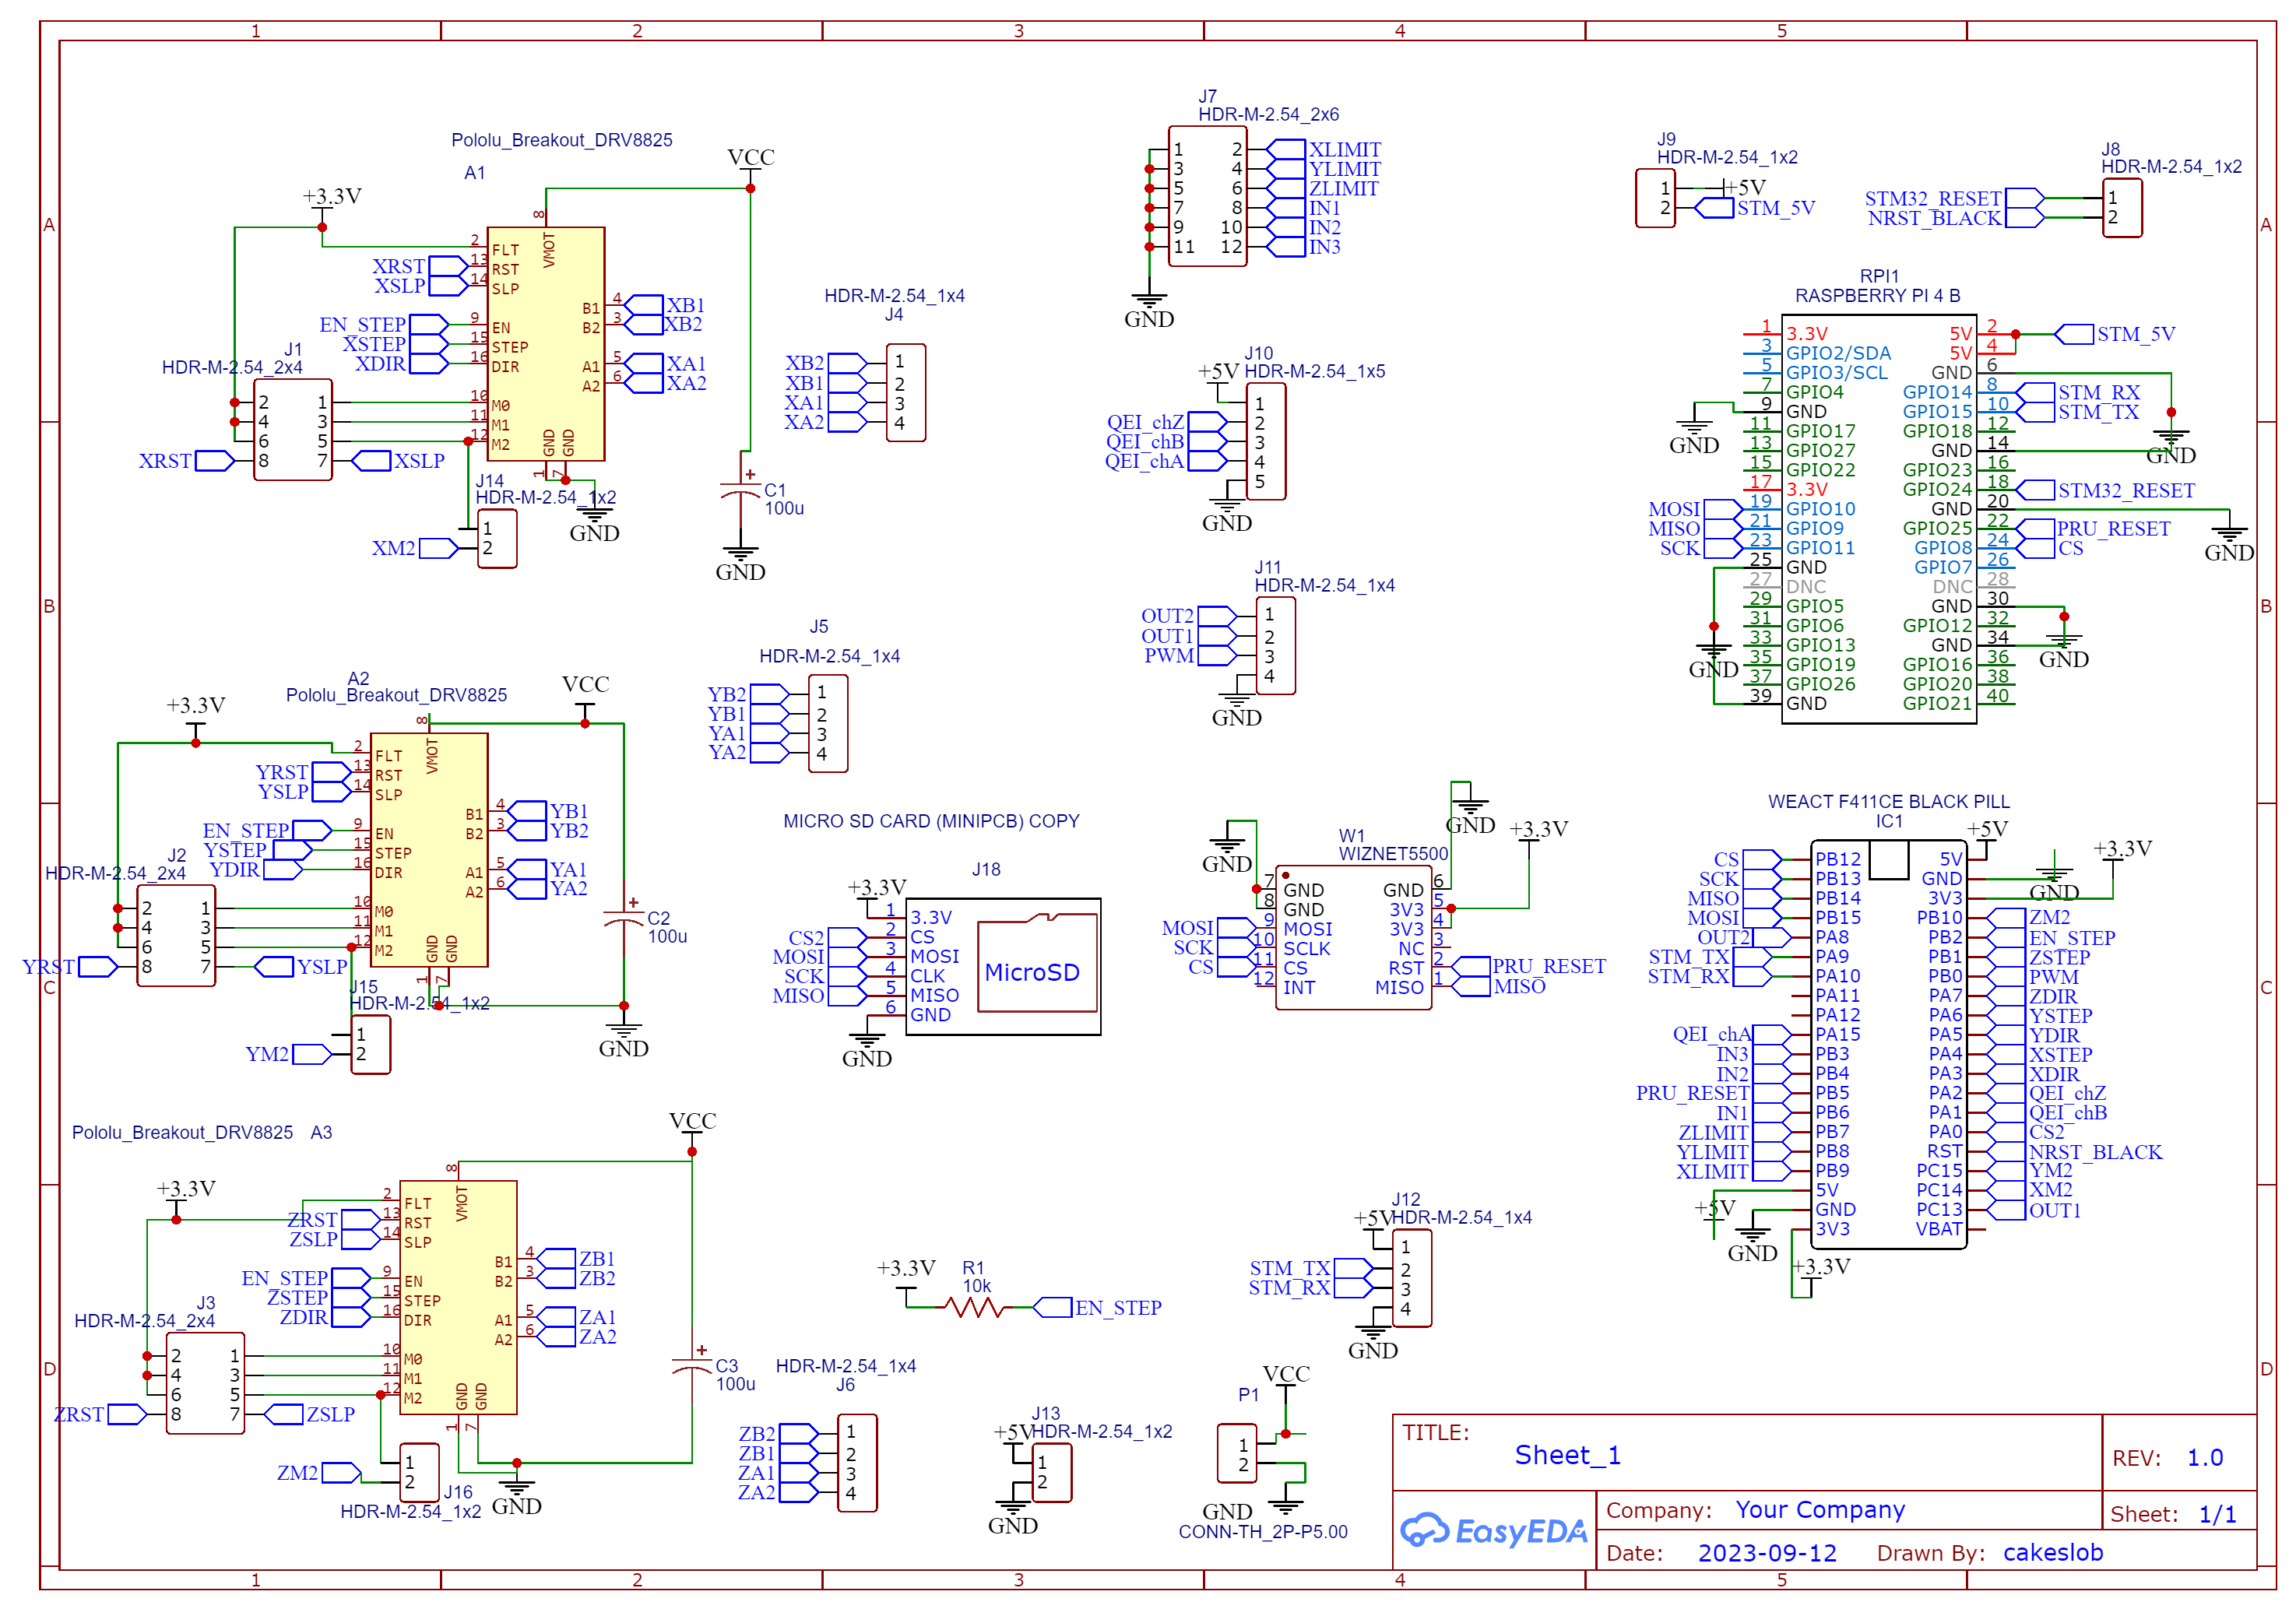Select the J12 1x4 header body
2296x1609 pixels.
tap(1412, 1278)
